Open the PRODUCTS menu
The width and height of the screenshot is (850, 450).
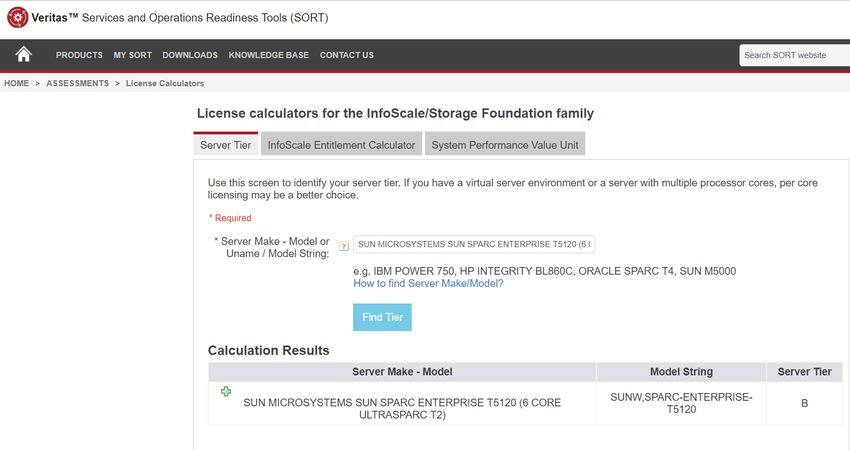(79, 55)
